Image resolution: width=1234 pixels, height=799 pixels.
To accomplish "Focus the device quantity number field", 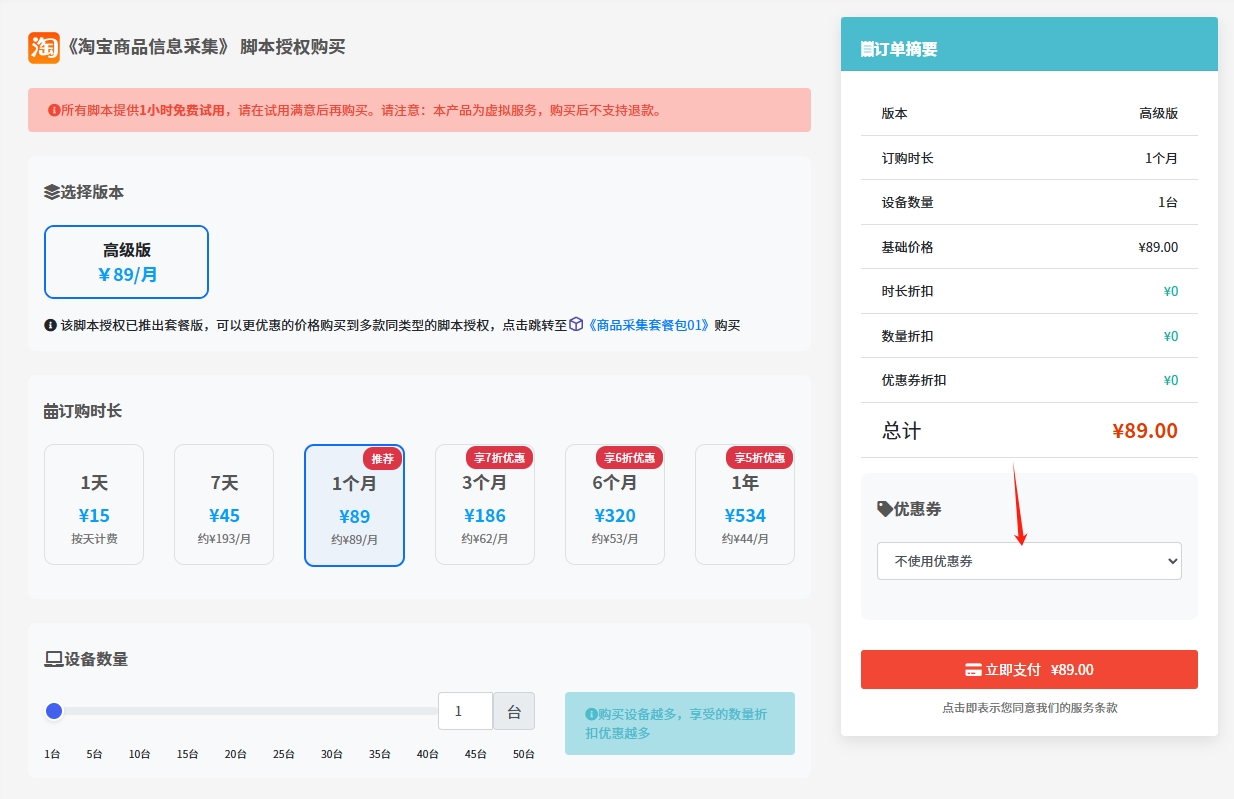I will (465, 711).
